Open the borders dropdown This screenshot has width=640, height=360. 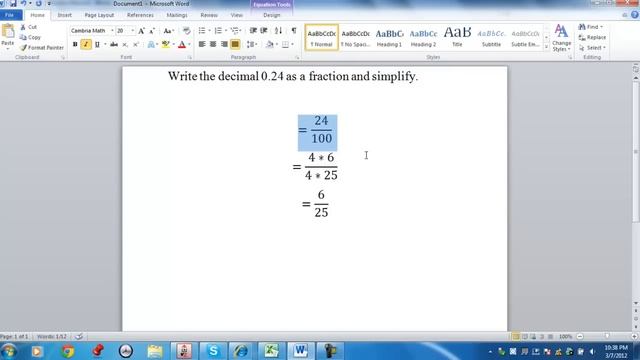(x=292, y=44)
